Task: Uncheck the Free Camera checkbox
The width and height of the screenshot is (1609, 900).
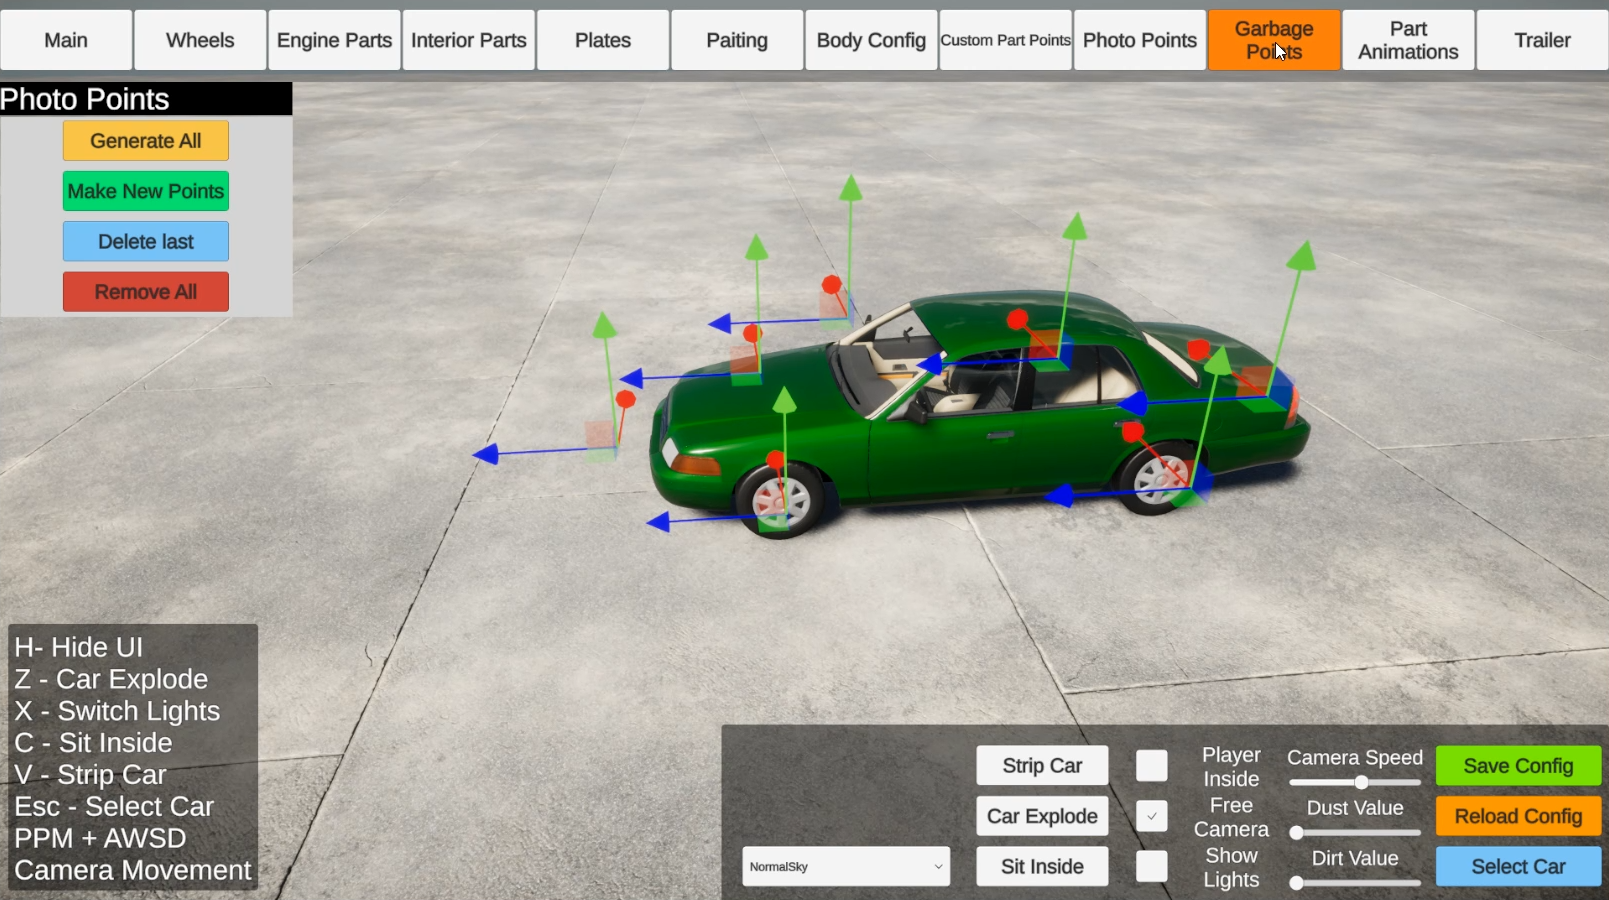Action: pos(1151,816)
